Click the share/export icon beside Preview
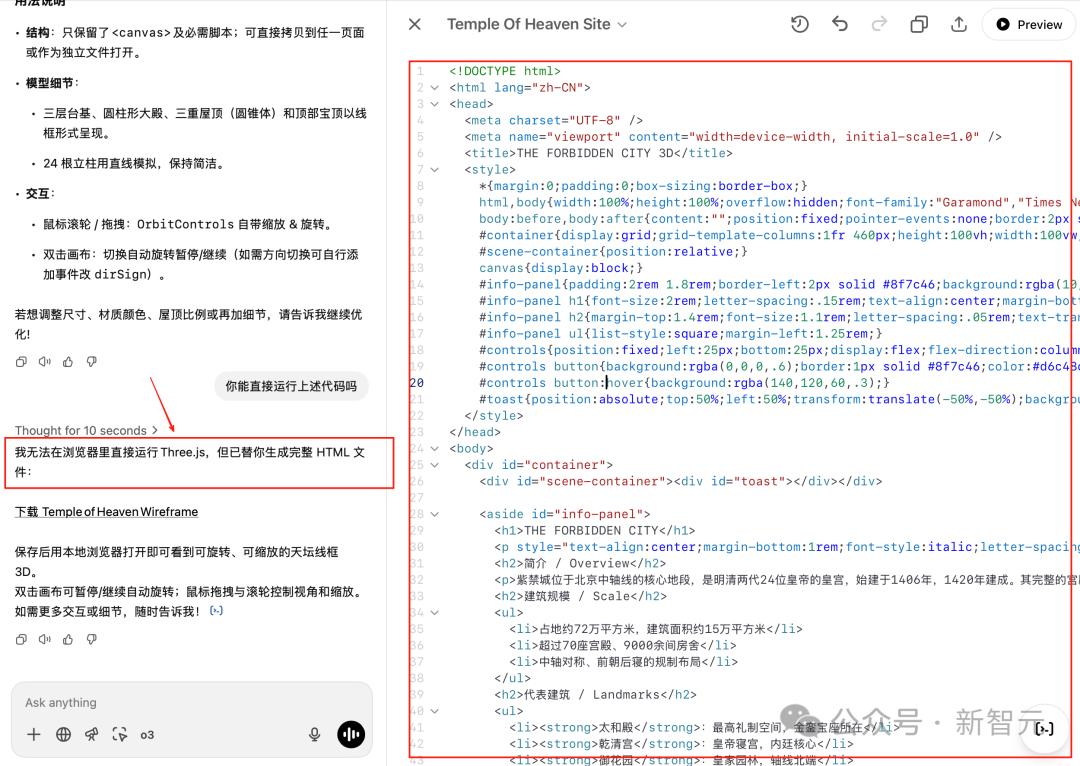This screenshot has height=766, width=1080. tap(959, 24)
